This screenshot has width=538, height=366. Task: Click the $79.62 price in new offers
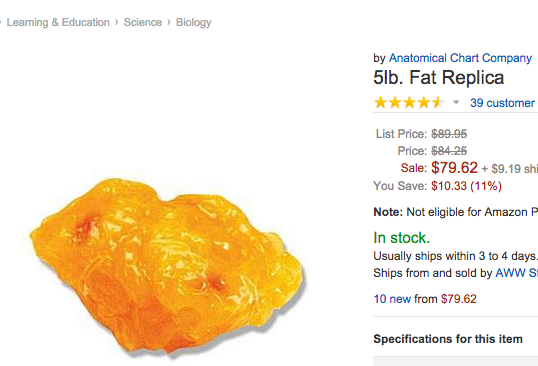click(x=458, y=299)
